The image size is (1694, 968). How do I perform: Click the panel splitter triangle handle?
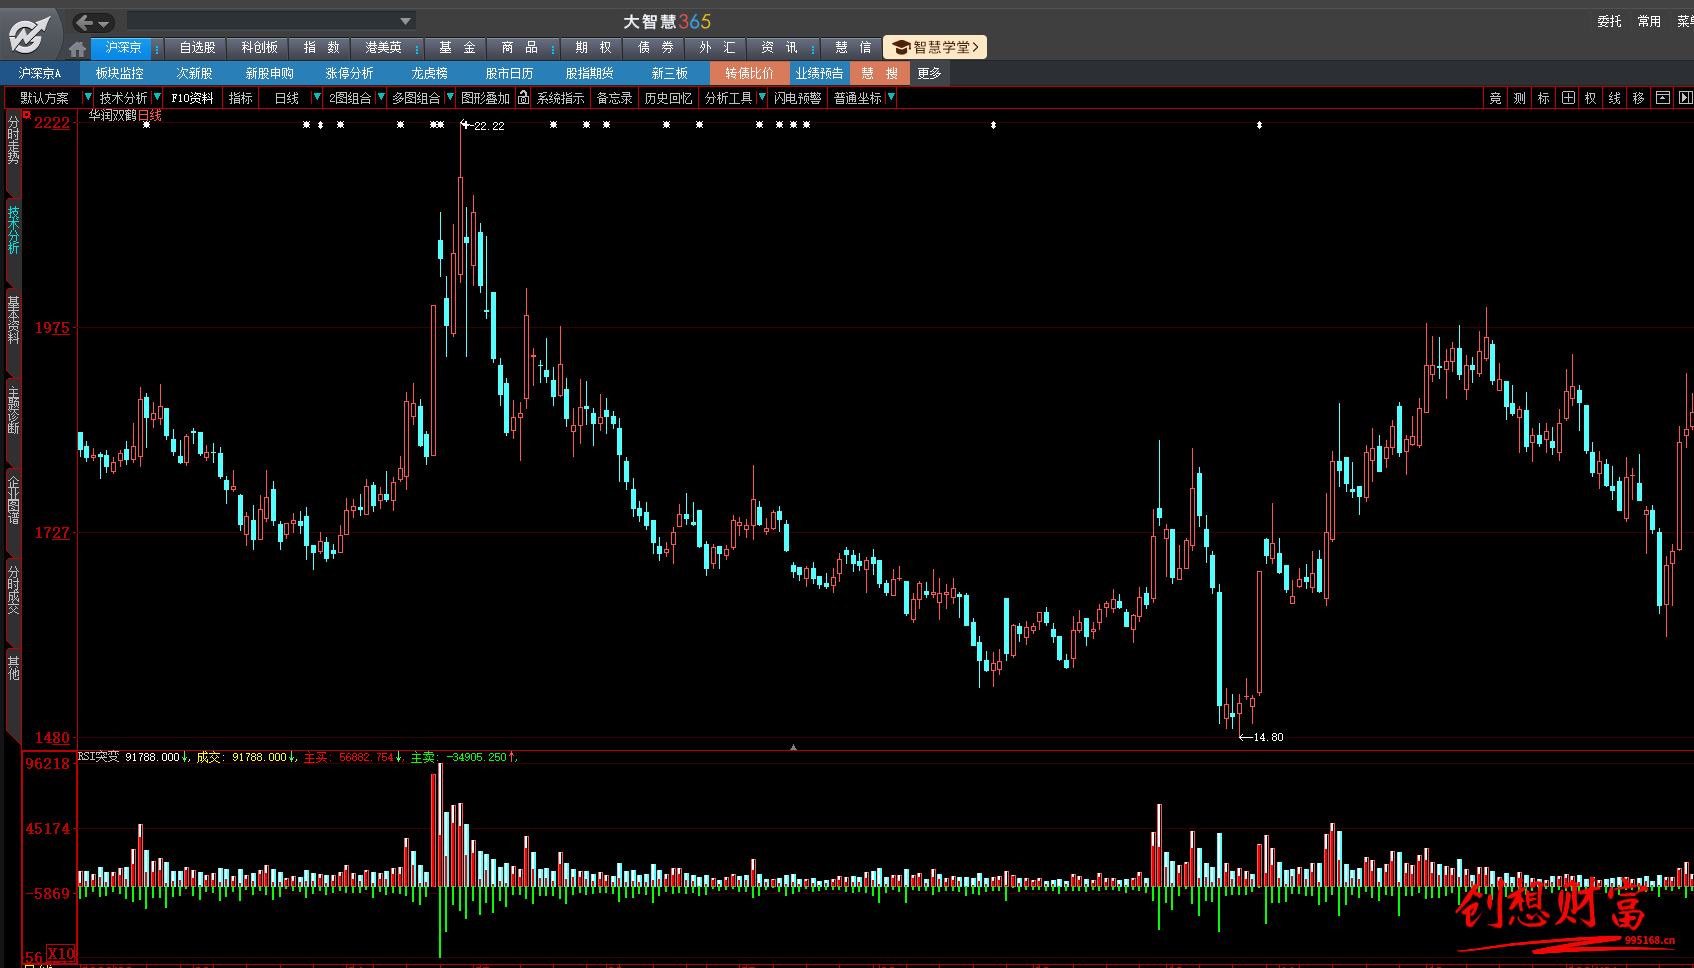793,746
